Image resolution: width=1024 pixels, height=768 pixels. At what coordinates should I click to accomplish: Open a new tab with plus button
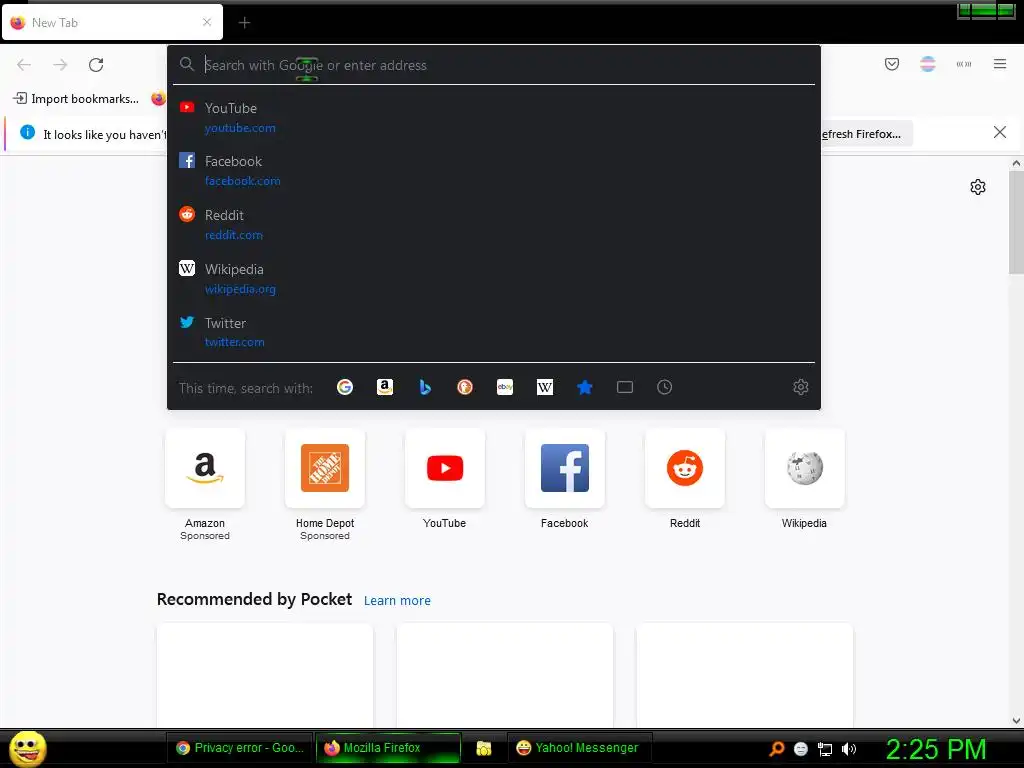pyautogui.click(x=244, y=23)
